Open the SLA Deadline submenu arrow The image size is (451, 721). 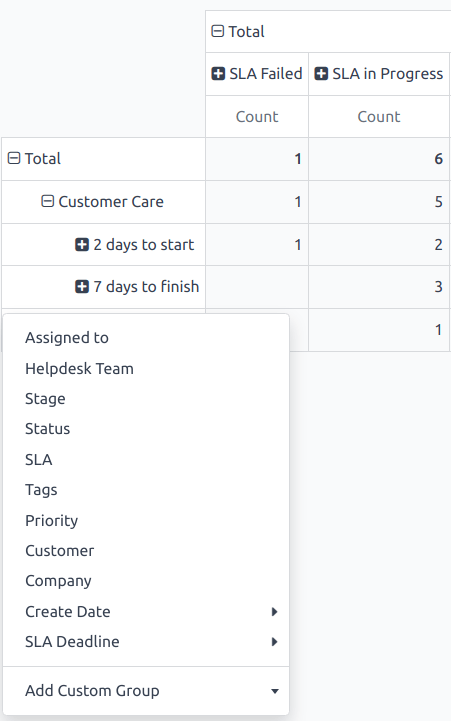274,641
